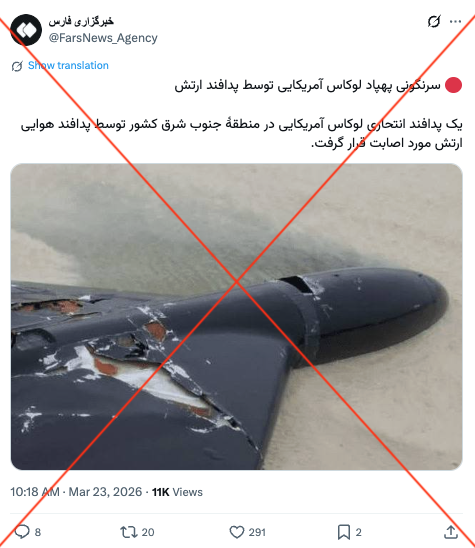The image size is (475, 548).
Task: Open the Fars News Agency profile avatar
Action: (x=26, y=30)
